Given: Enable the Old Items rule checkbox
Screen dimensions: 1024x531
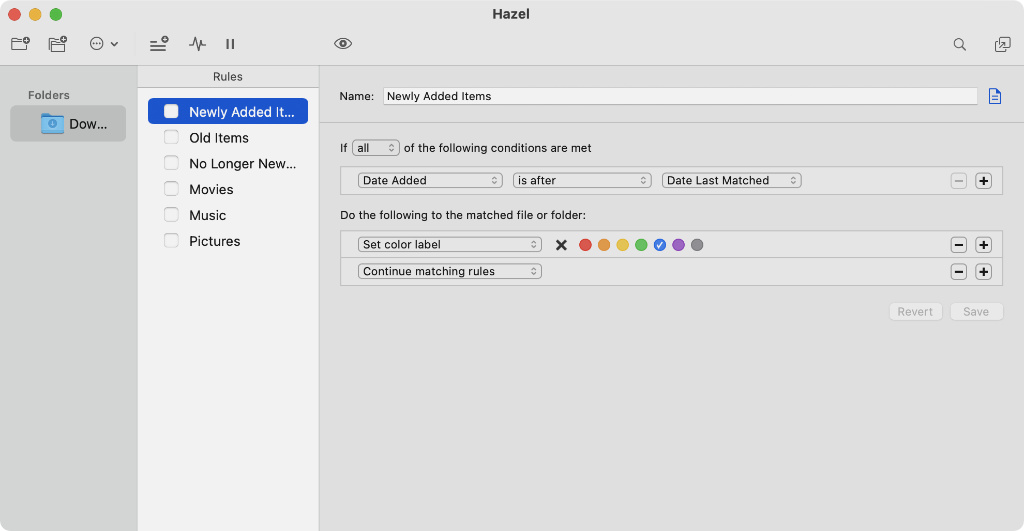Looking at the screenshot, I should tap(171, 138).
